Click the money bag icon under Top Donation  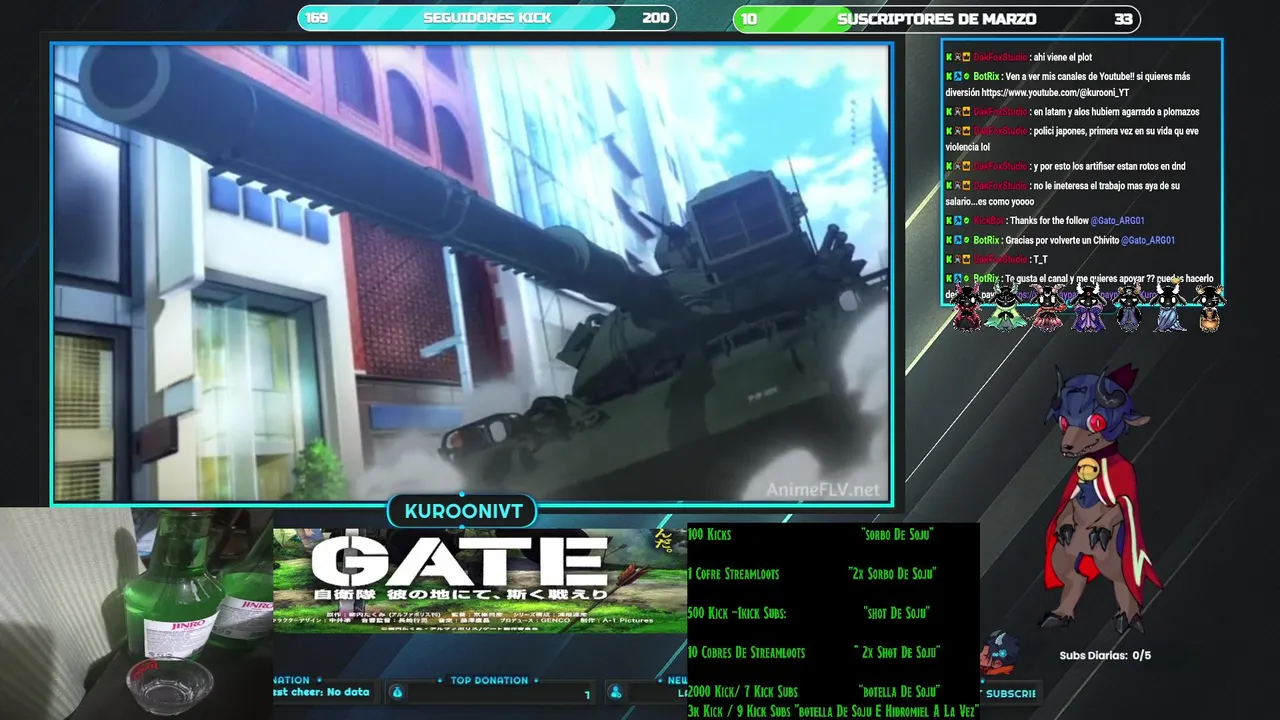tap(397, 692)
